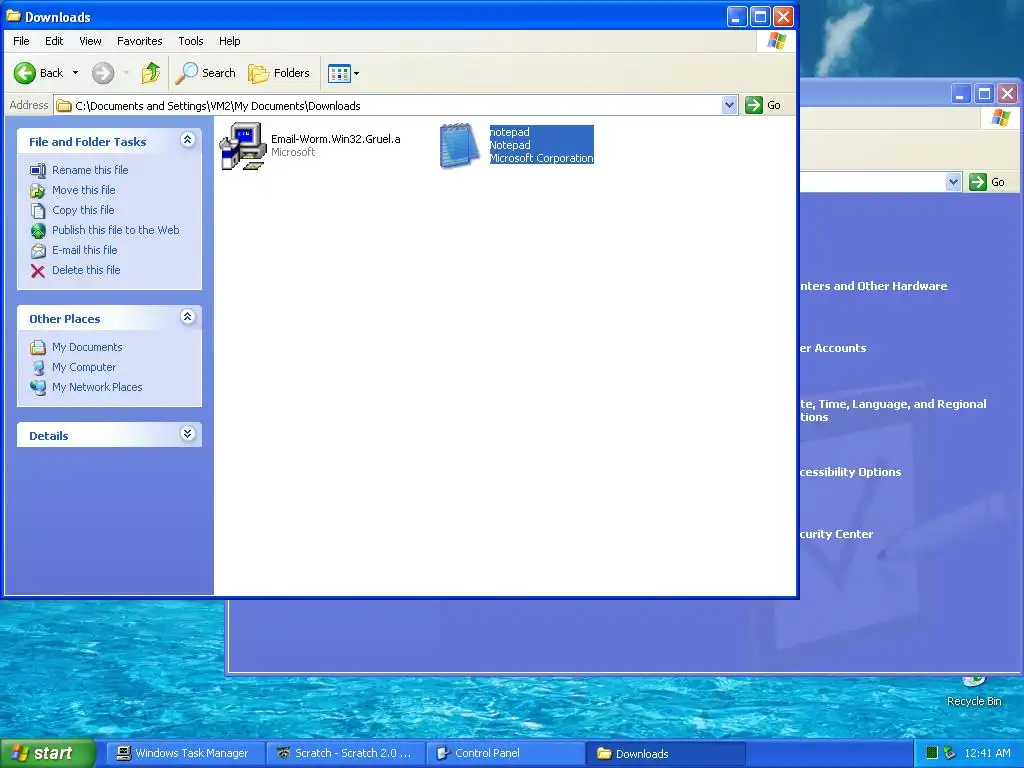The width and height of the screenshot is (1024, 768).
Task: Click the Go button in Downloads window
Action: [763, 105]
